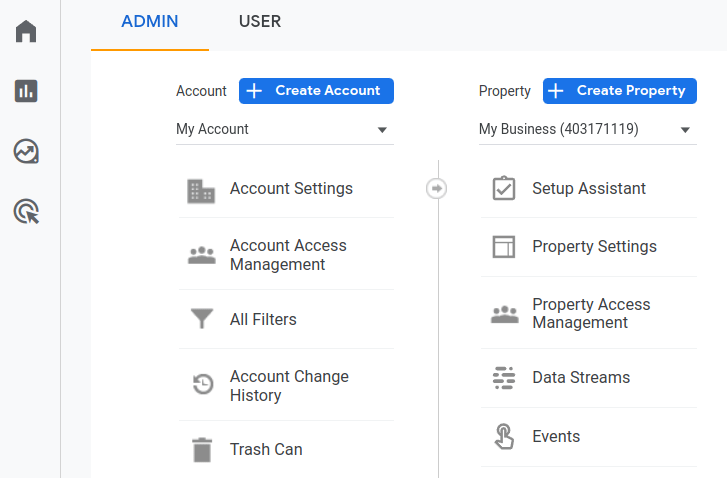
Task: Open Property Access Management link
Action: [591, 314]
